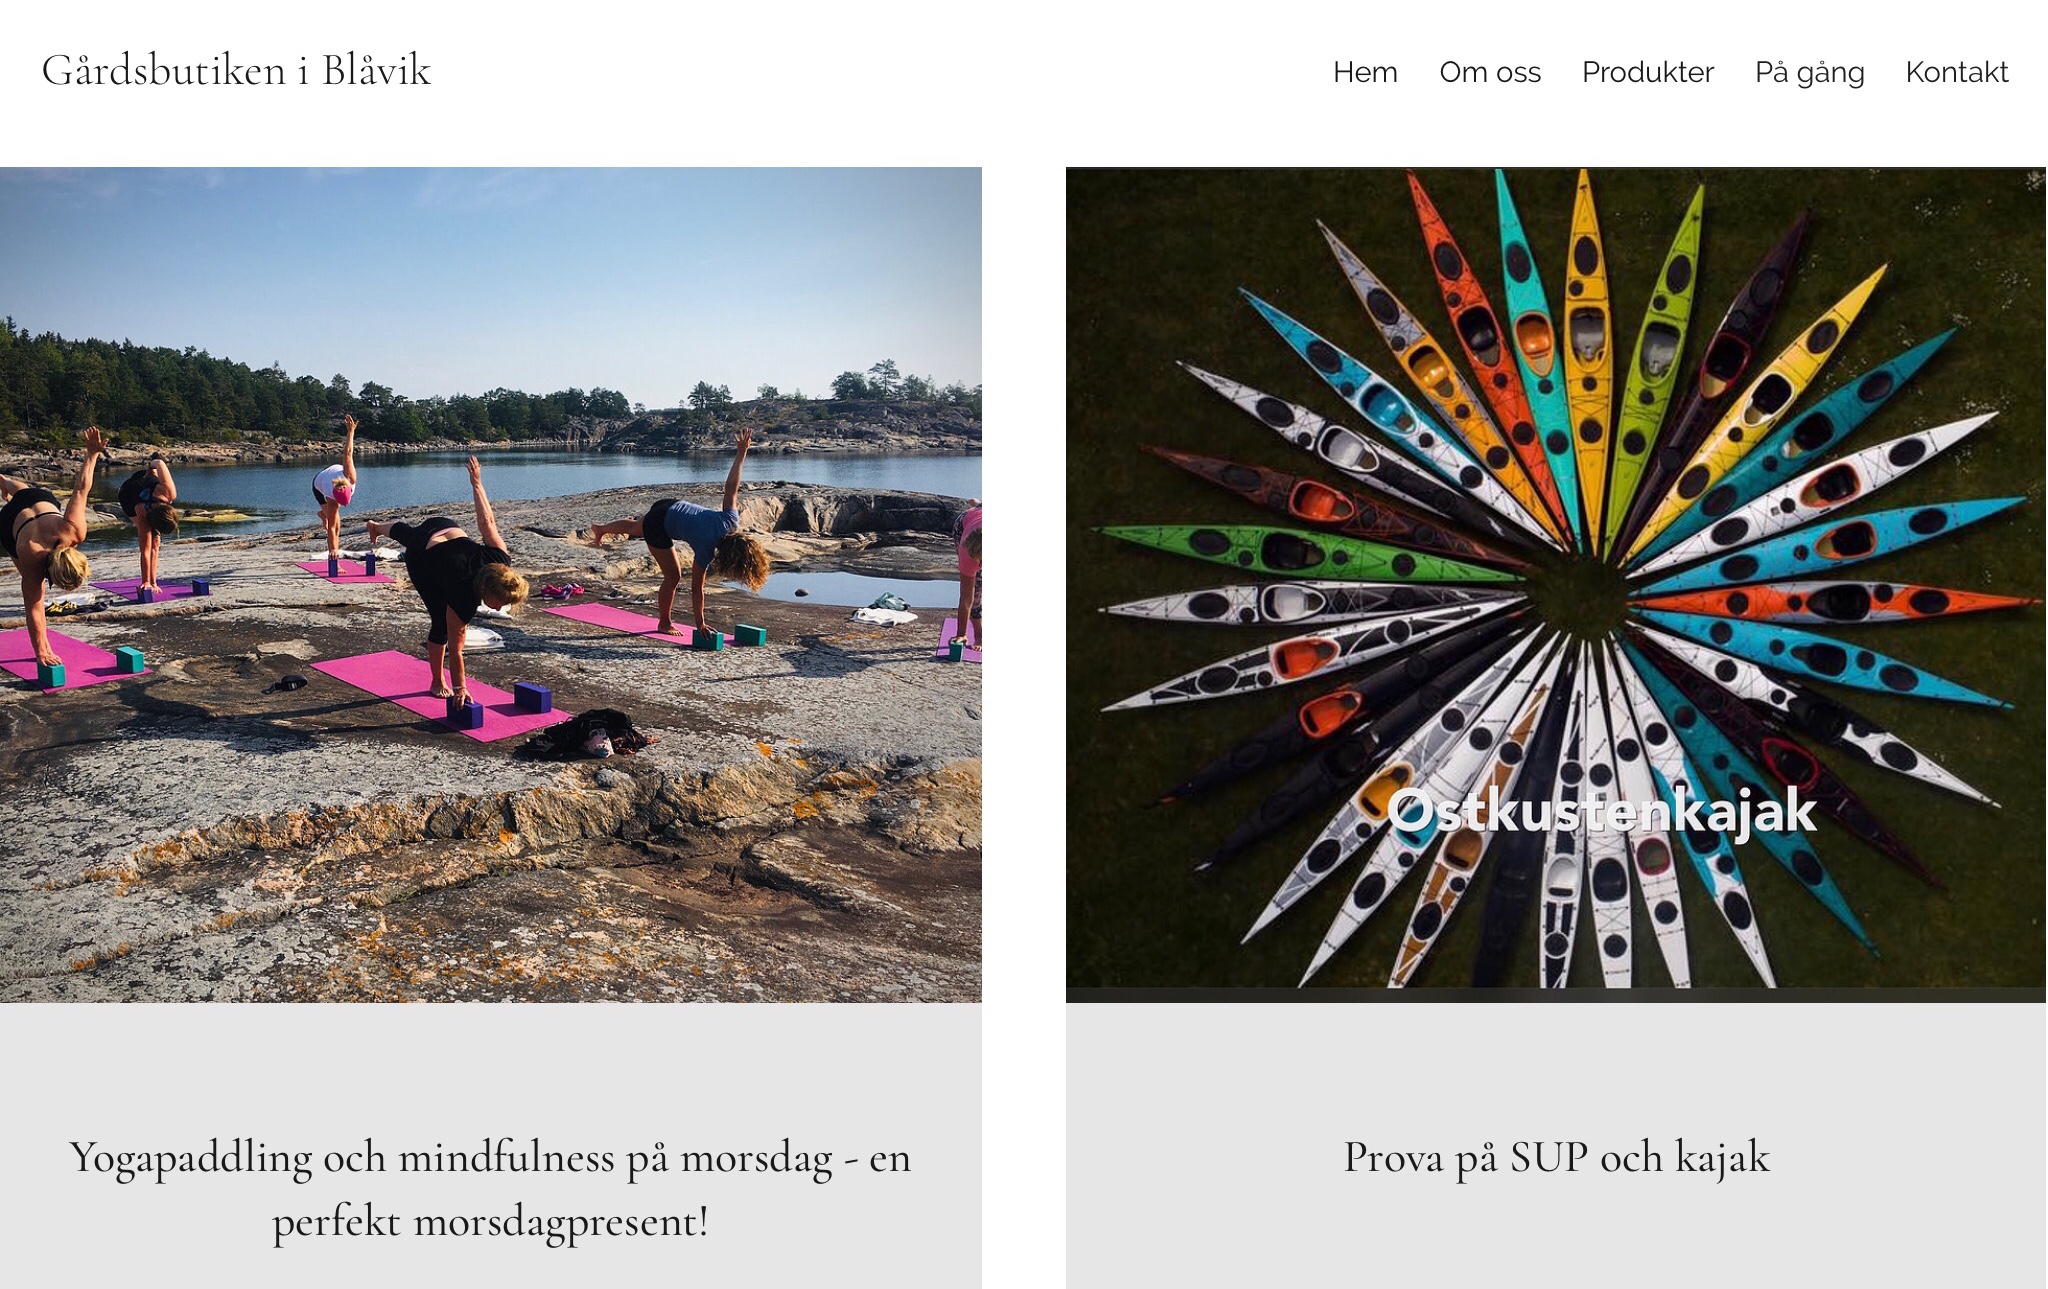Click the Prova på SUP och kajak heading
This screenshot has width=2048, height=1289.
click(1556, 1158)
